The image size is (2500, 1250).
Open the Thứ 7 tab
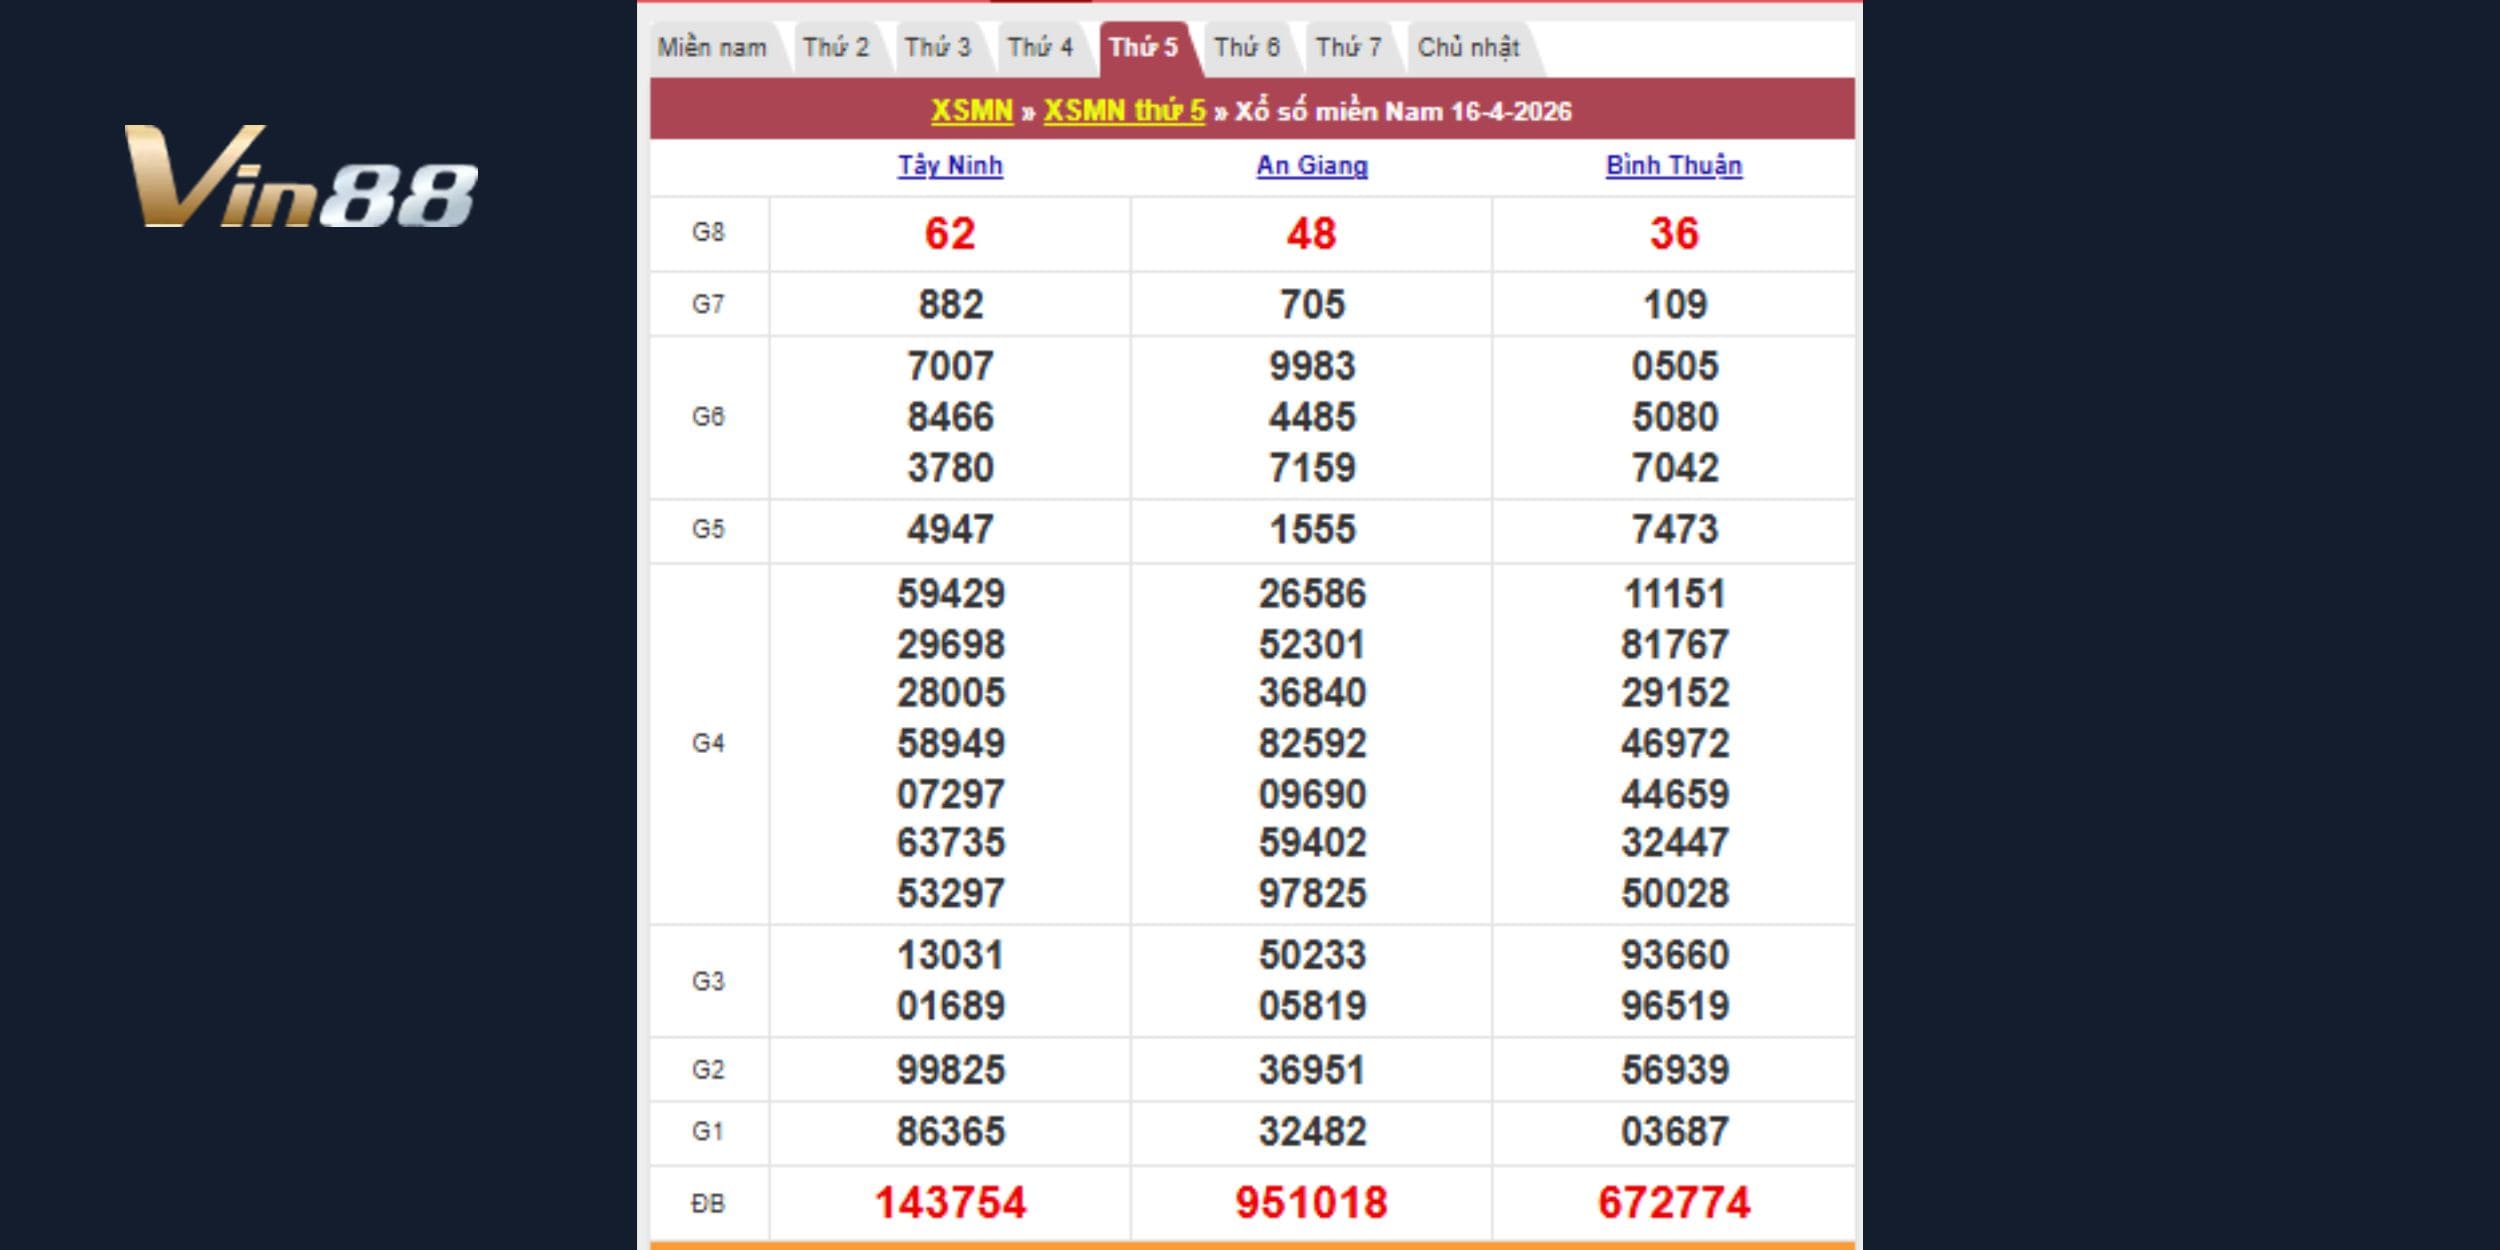[1348, 48]
